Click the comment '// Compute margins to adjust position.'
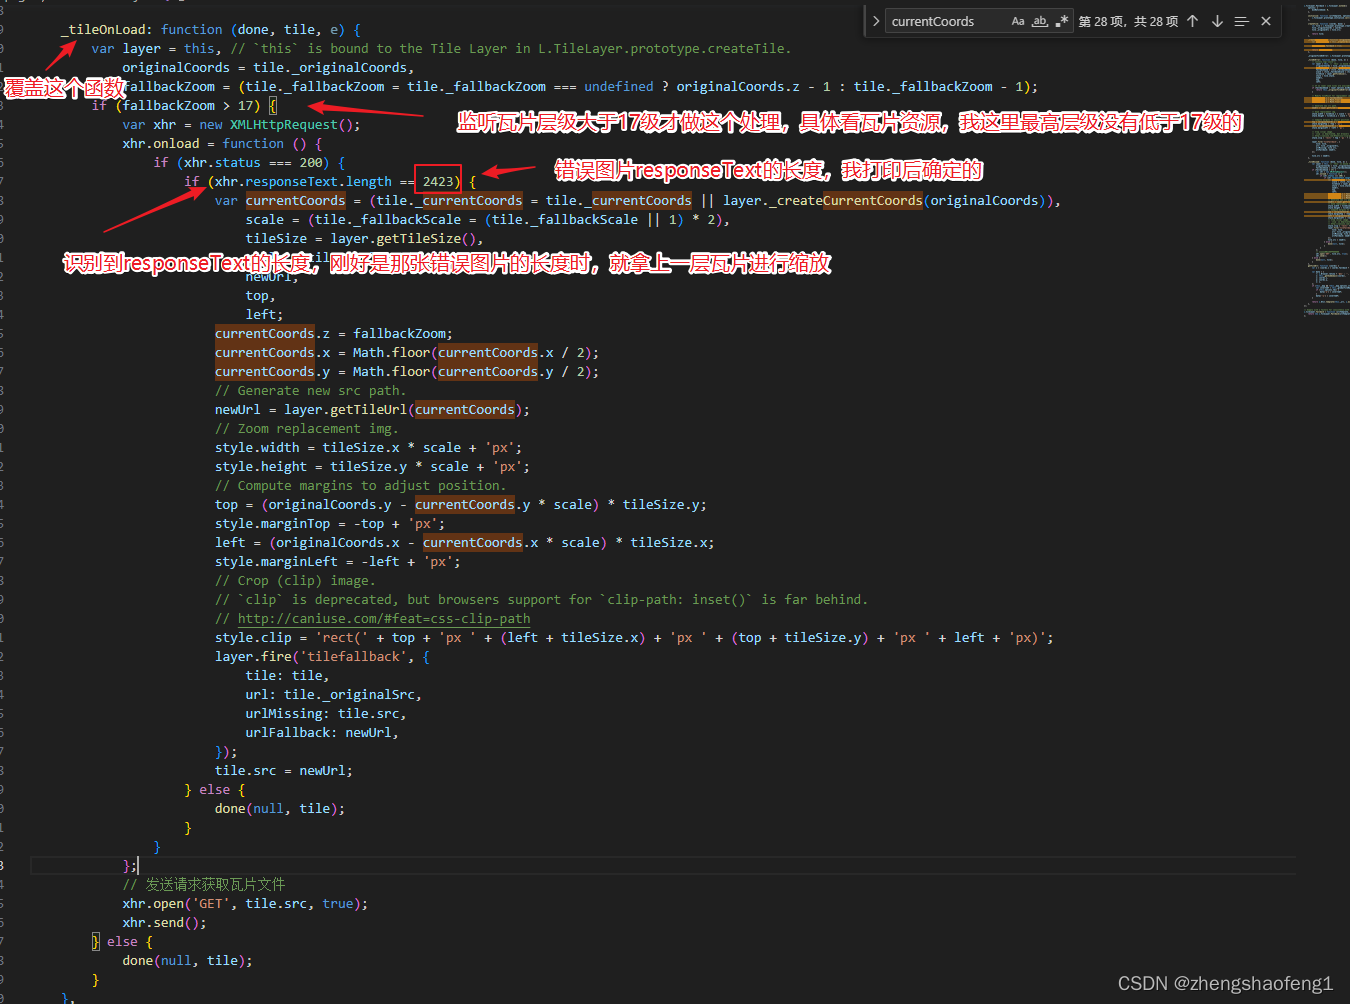The image size is (1350, 1004). pyautogui.click(x=361, y=486)
